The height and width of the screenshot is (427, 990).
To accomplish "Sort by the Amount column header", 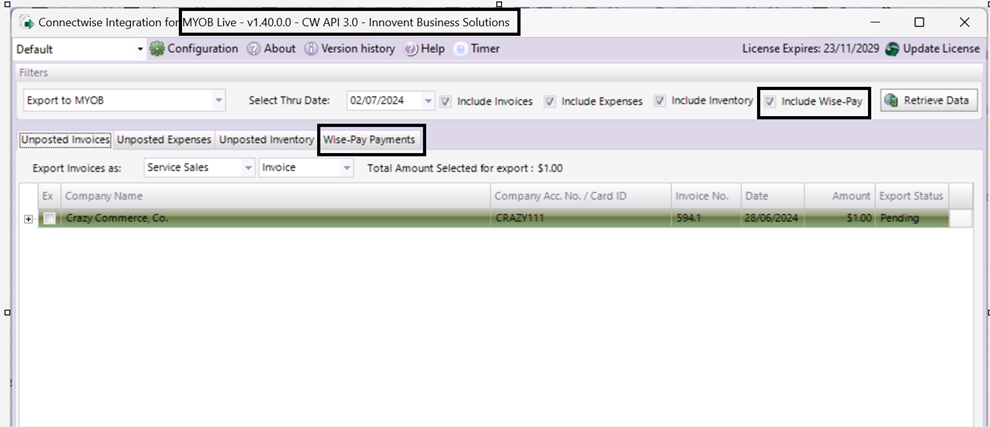I will (840, 196).
